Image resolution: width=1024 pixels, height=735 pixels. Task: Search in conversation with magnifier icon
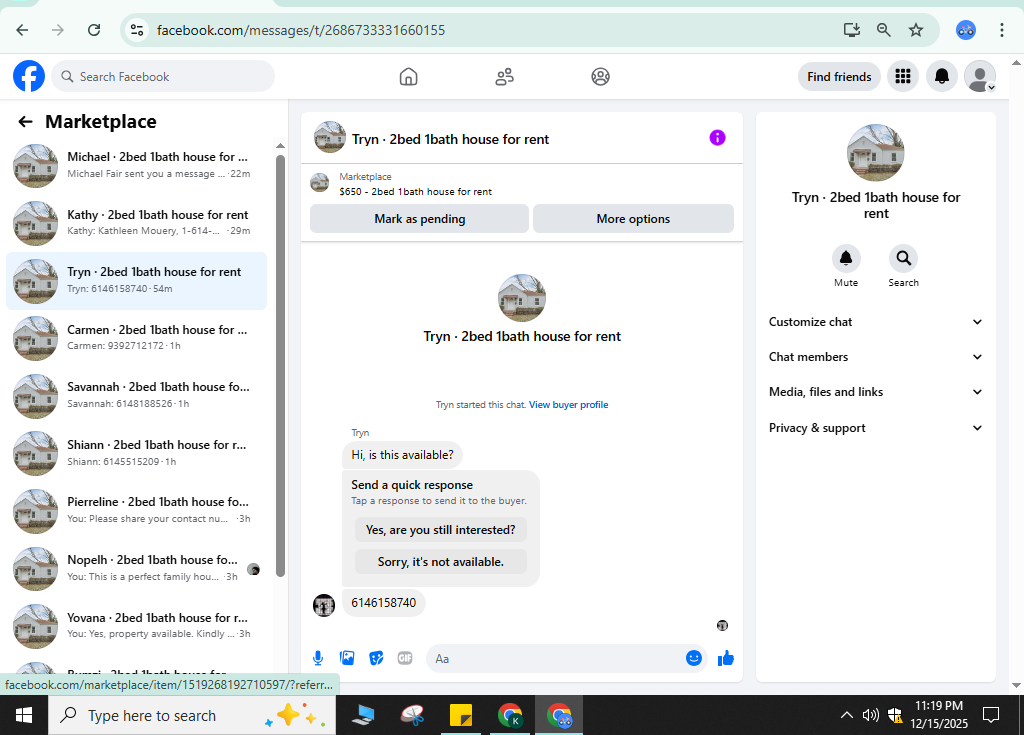(x=903, y=259)
